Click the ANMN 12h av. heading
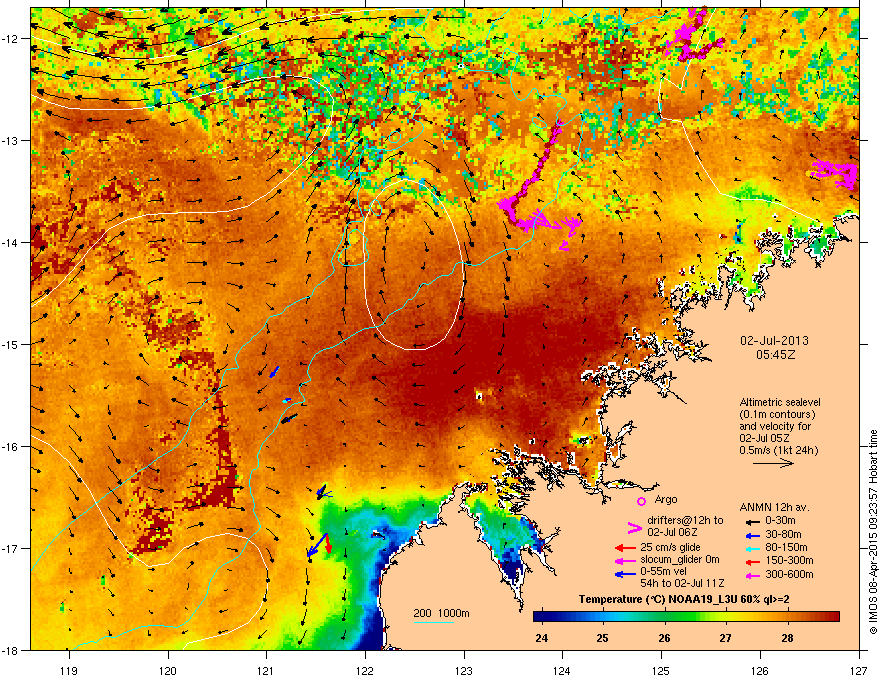Screen dimensions: 880x680 [774, 508]
